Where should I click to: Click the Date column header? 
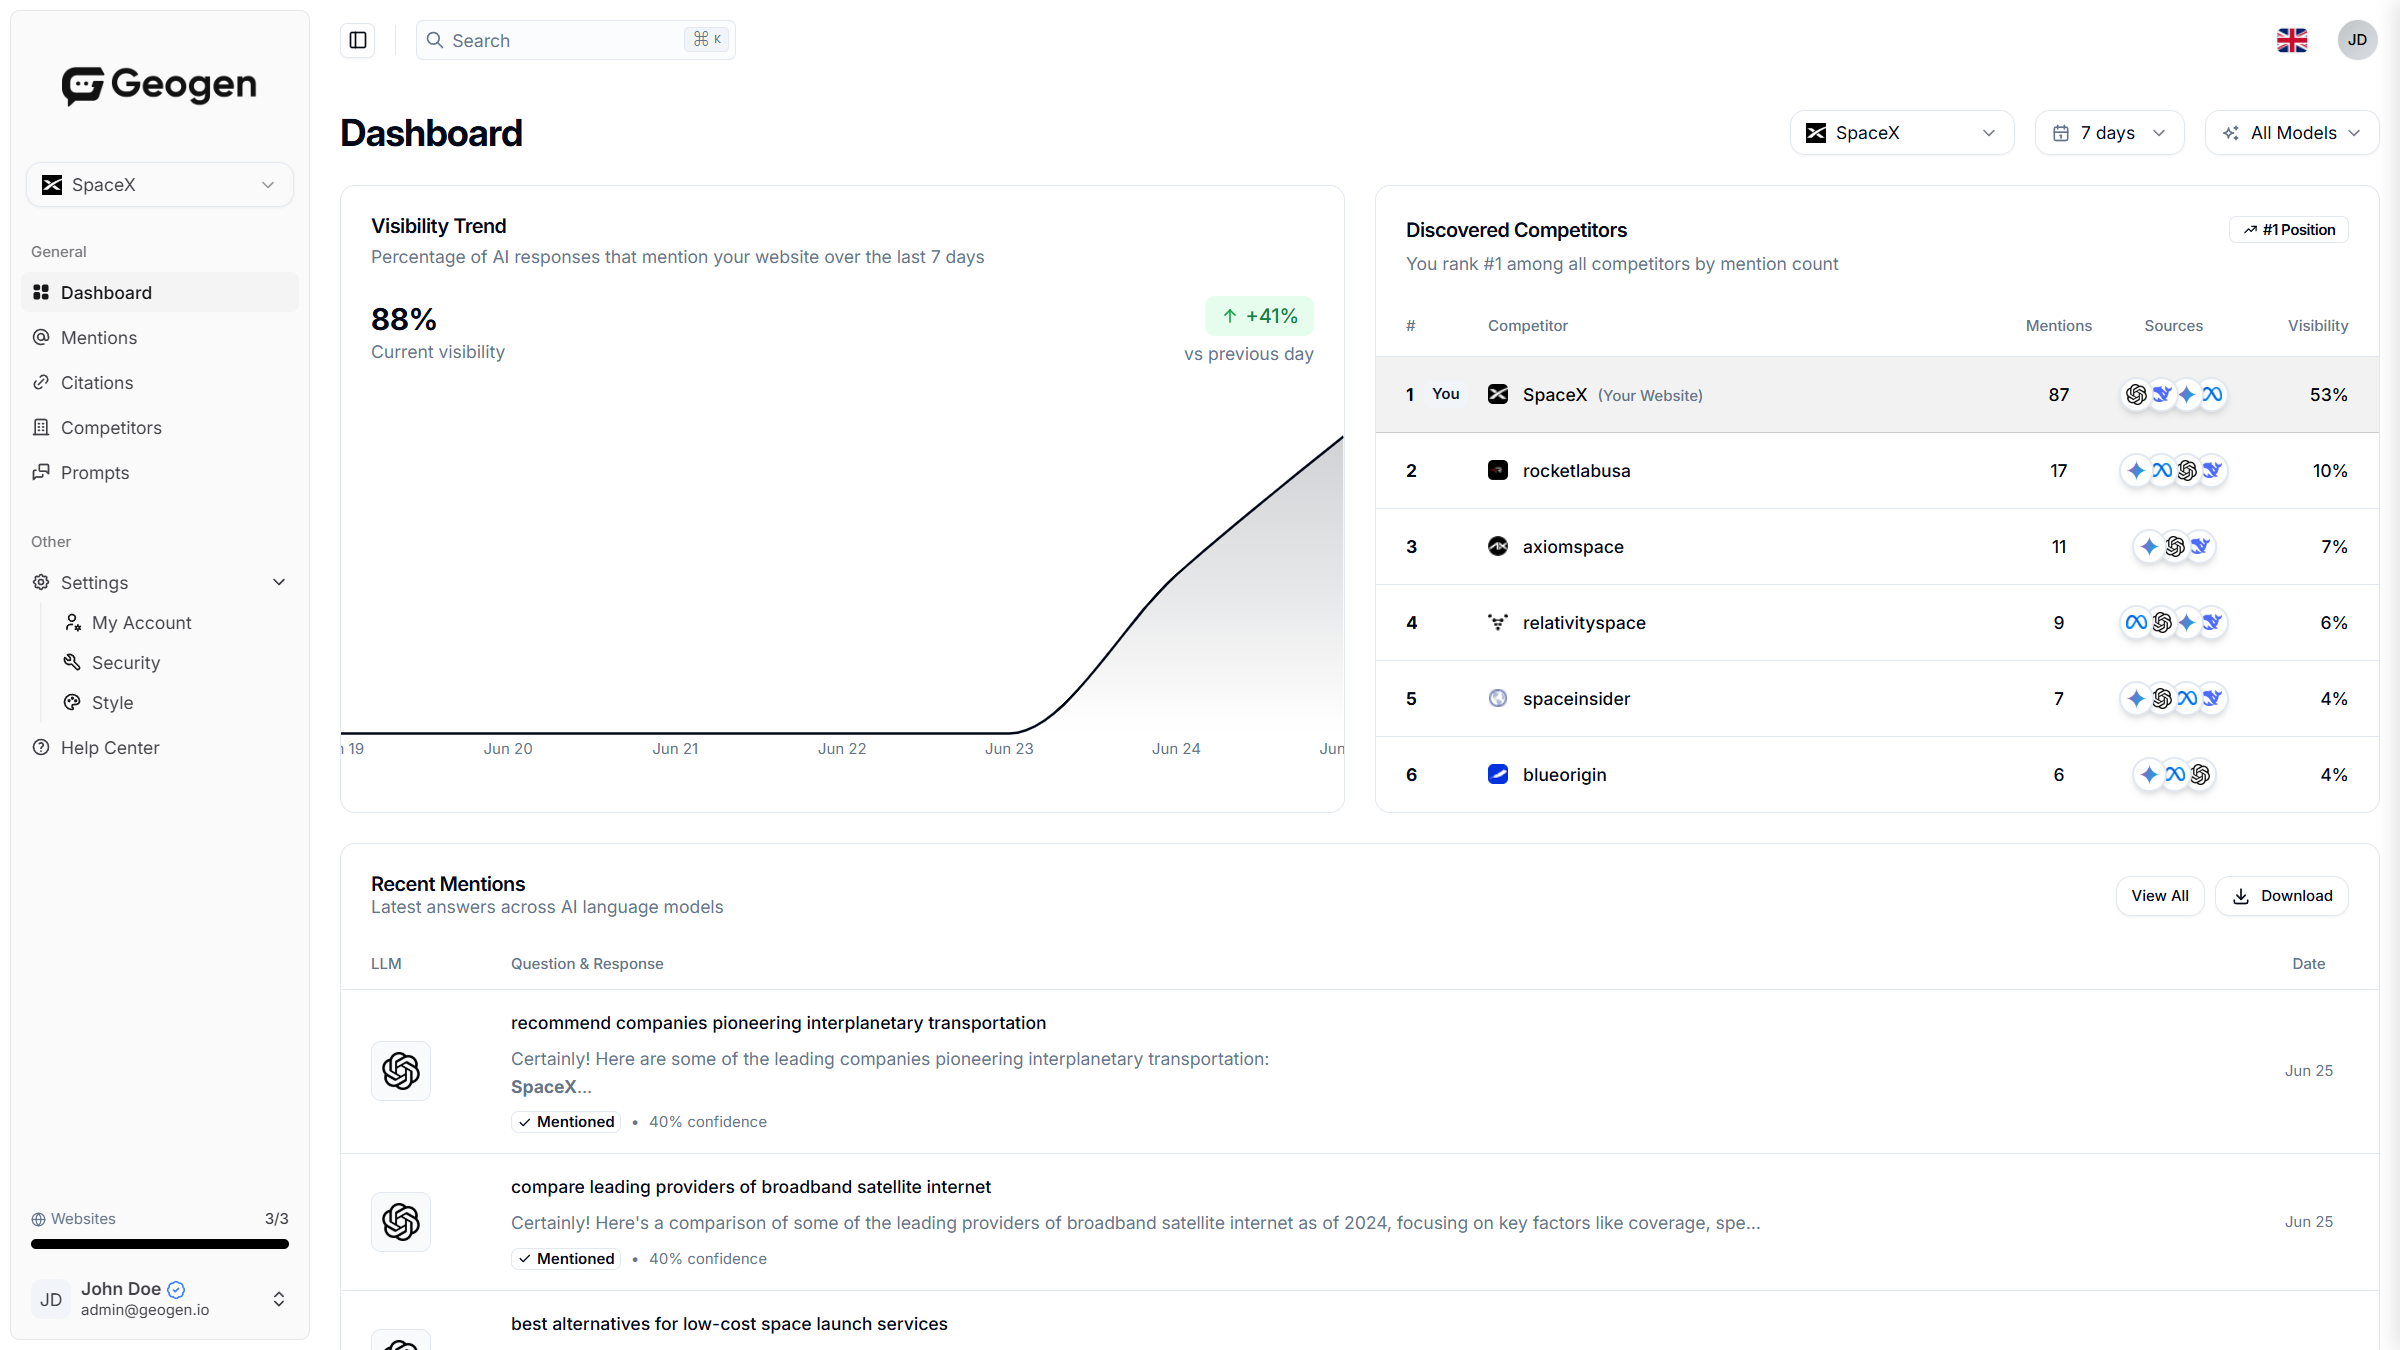tap(2309, 964)
